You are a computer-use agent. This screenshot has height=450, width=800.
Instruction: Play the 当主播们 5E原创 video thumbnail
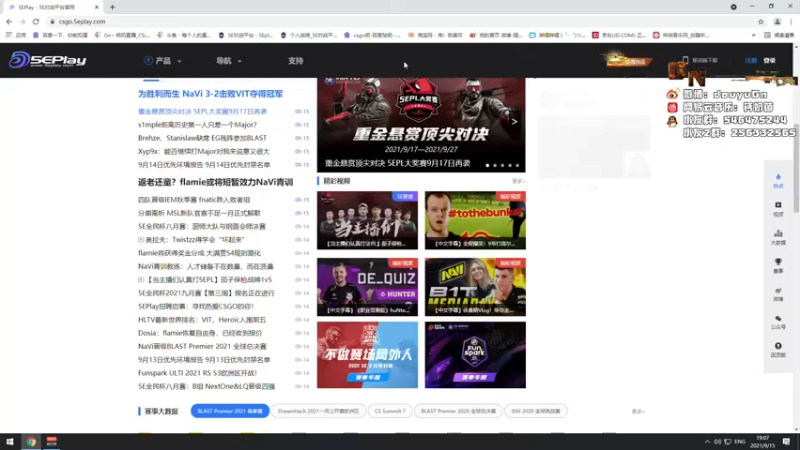(x=367, y=220)
